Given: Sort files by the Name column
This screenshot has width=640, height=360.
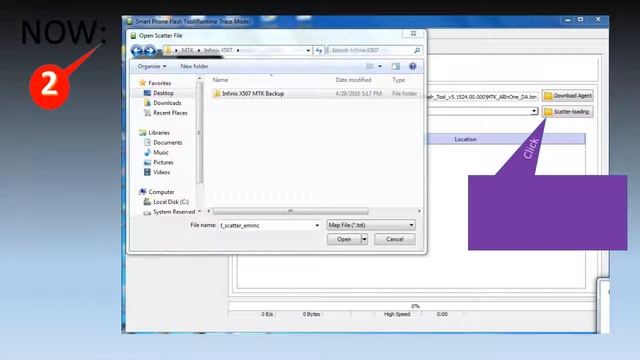Looking at the screenshot, I should [x=220, y=80].
